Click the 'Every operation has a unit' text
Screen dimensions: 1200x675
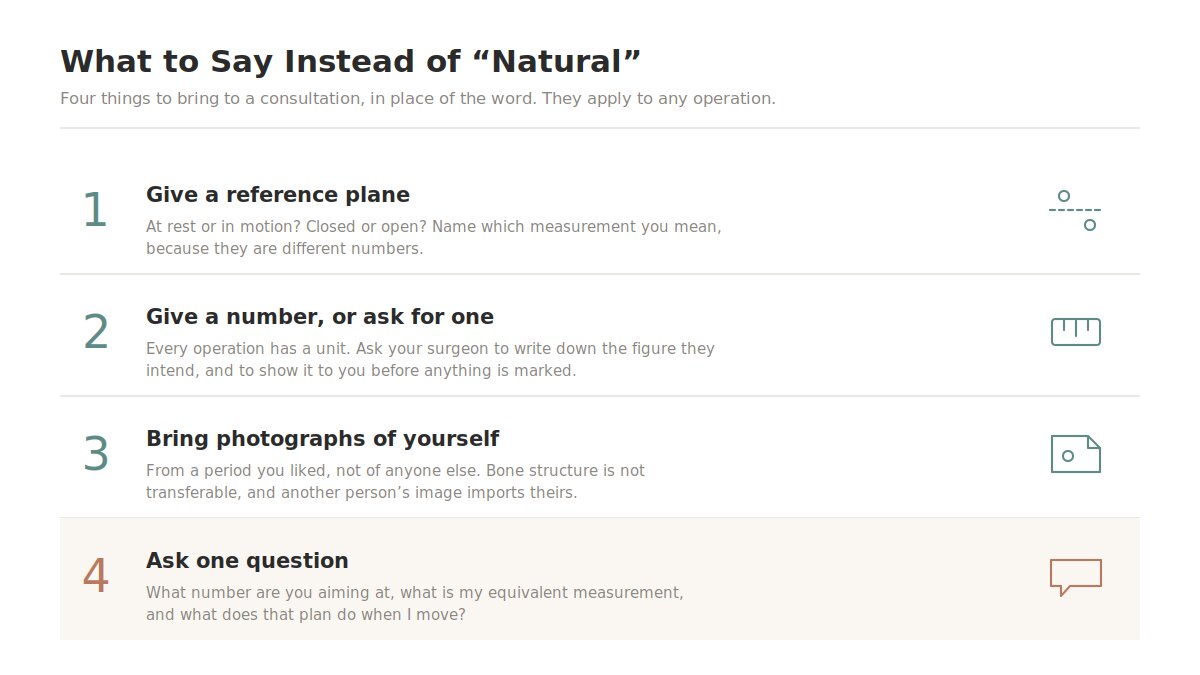coord(430,359)
